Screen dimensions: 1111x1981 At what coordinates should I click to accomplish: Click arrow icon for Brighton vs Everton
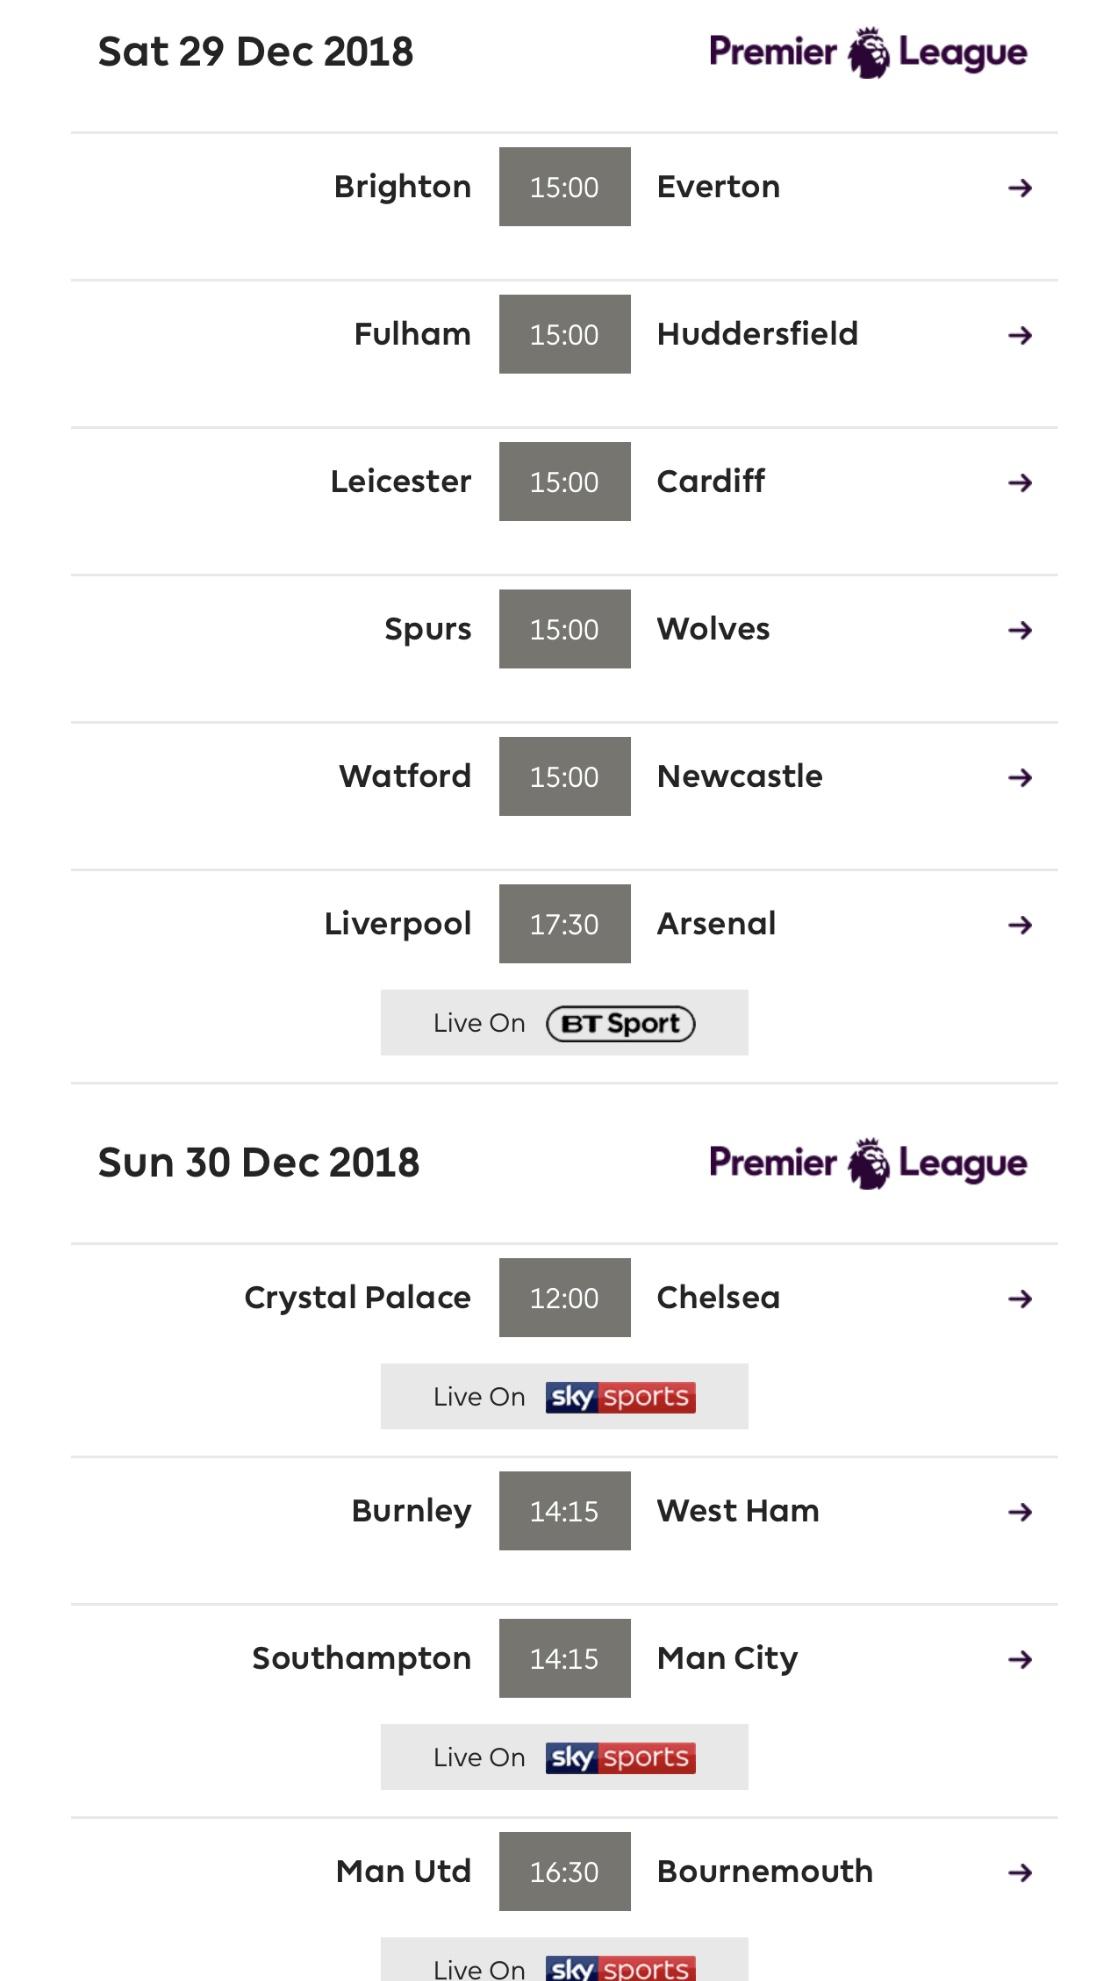[x=1019, y=188]
